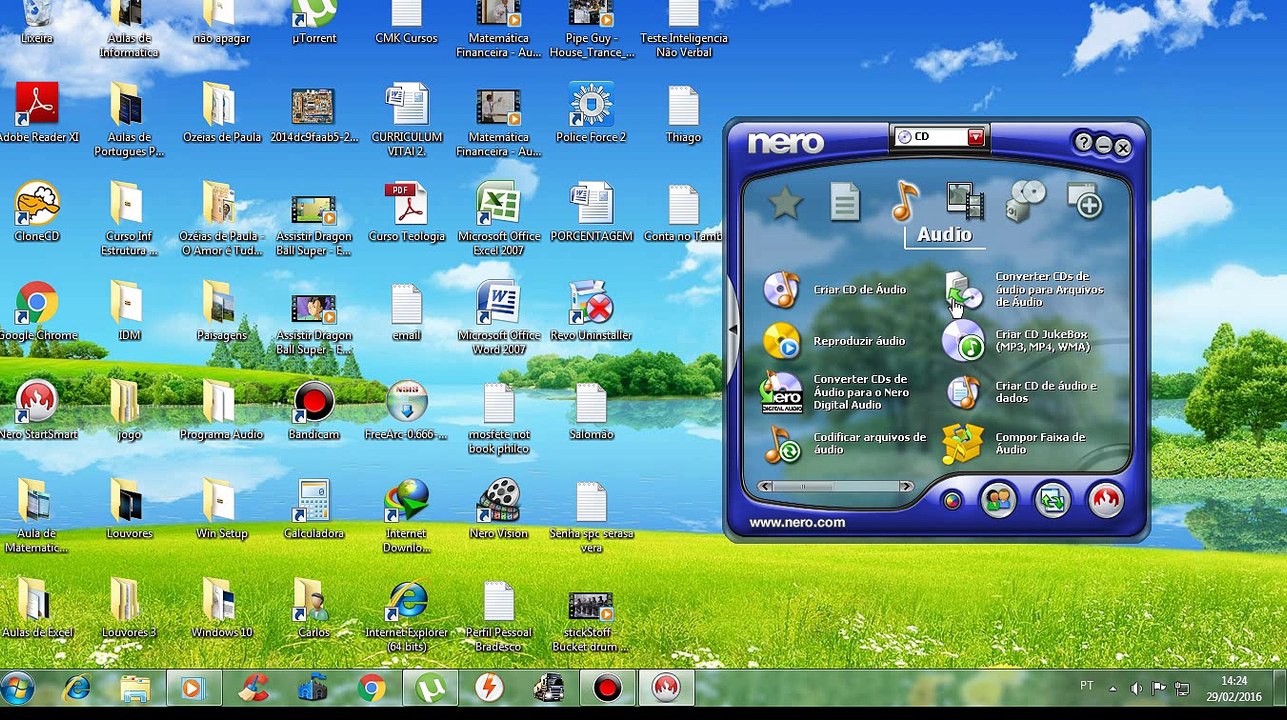Select Microsoft Office Excel 2007 shortcut
Viewport: 1287px width, 720px height.
click(x=498, y=219)
